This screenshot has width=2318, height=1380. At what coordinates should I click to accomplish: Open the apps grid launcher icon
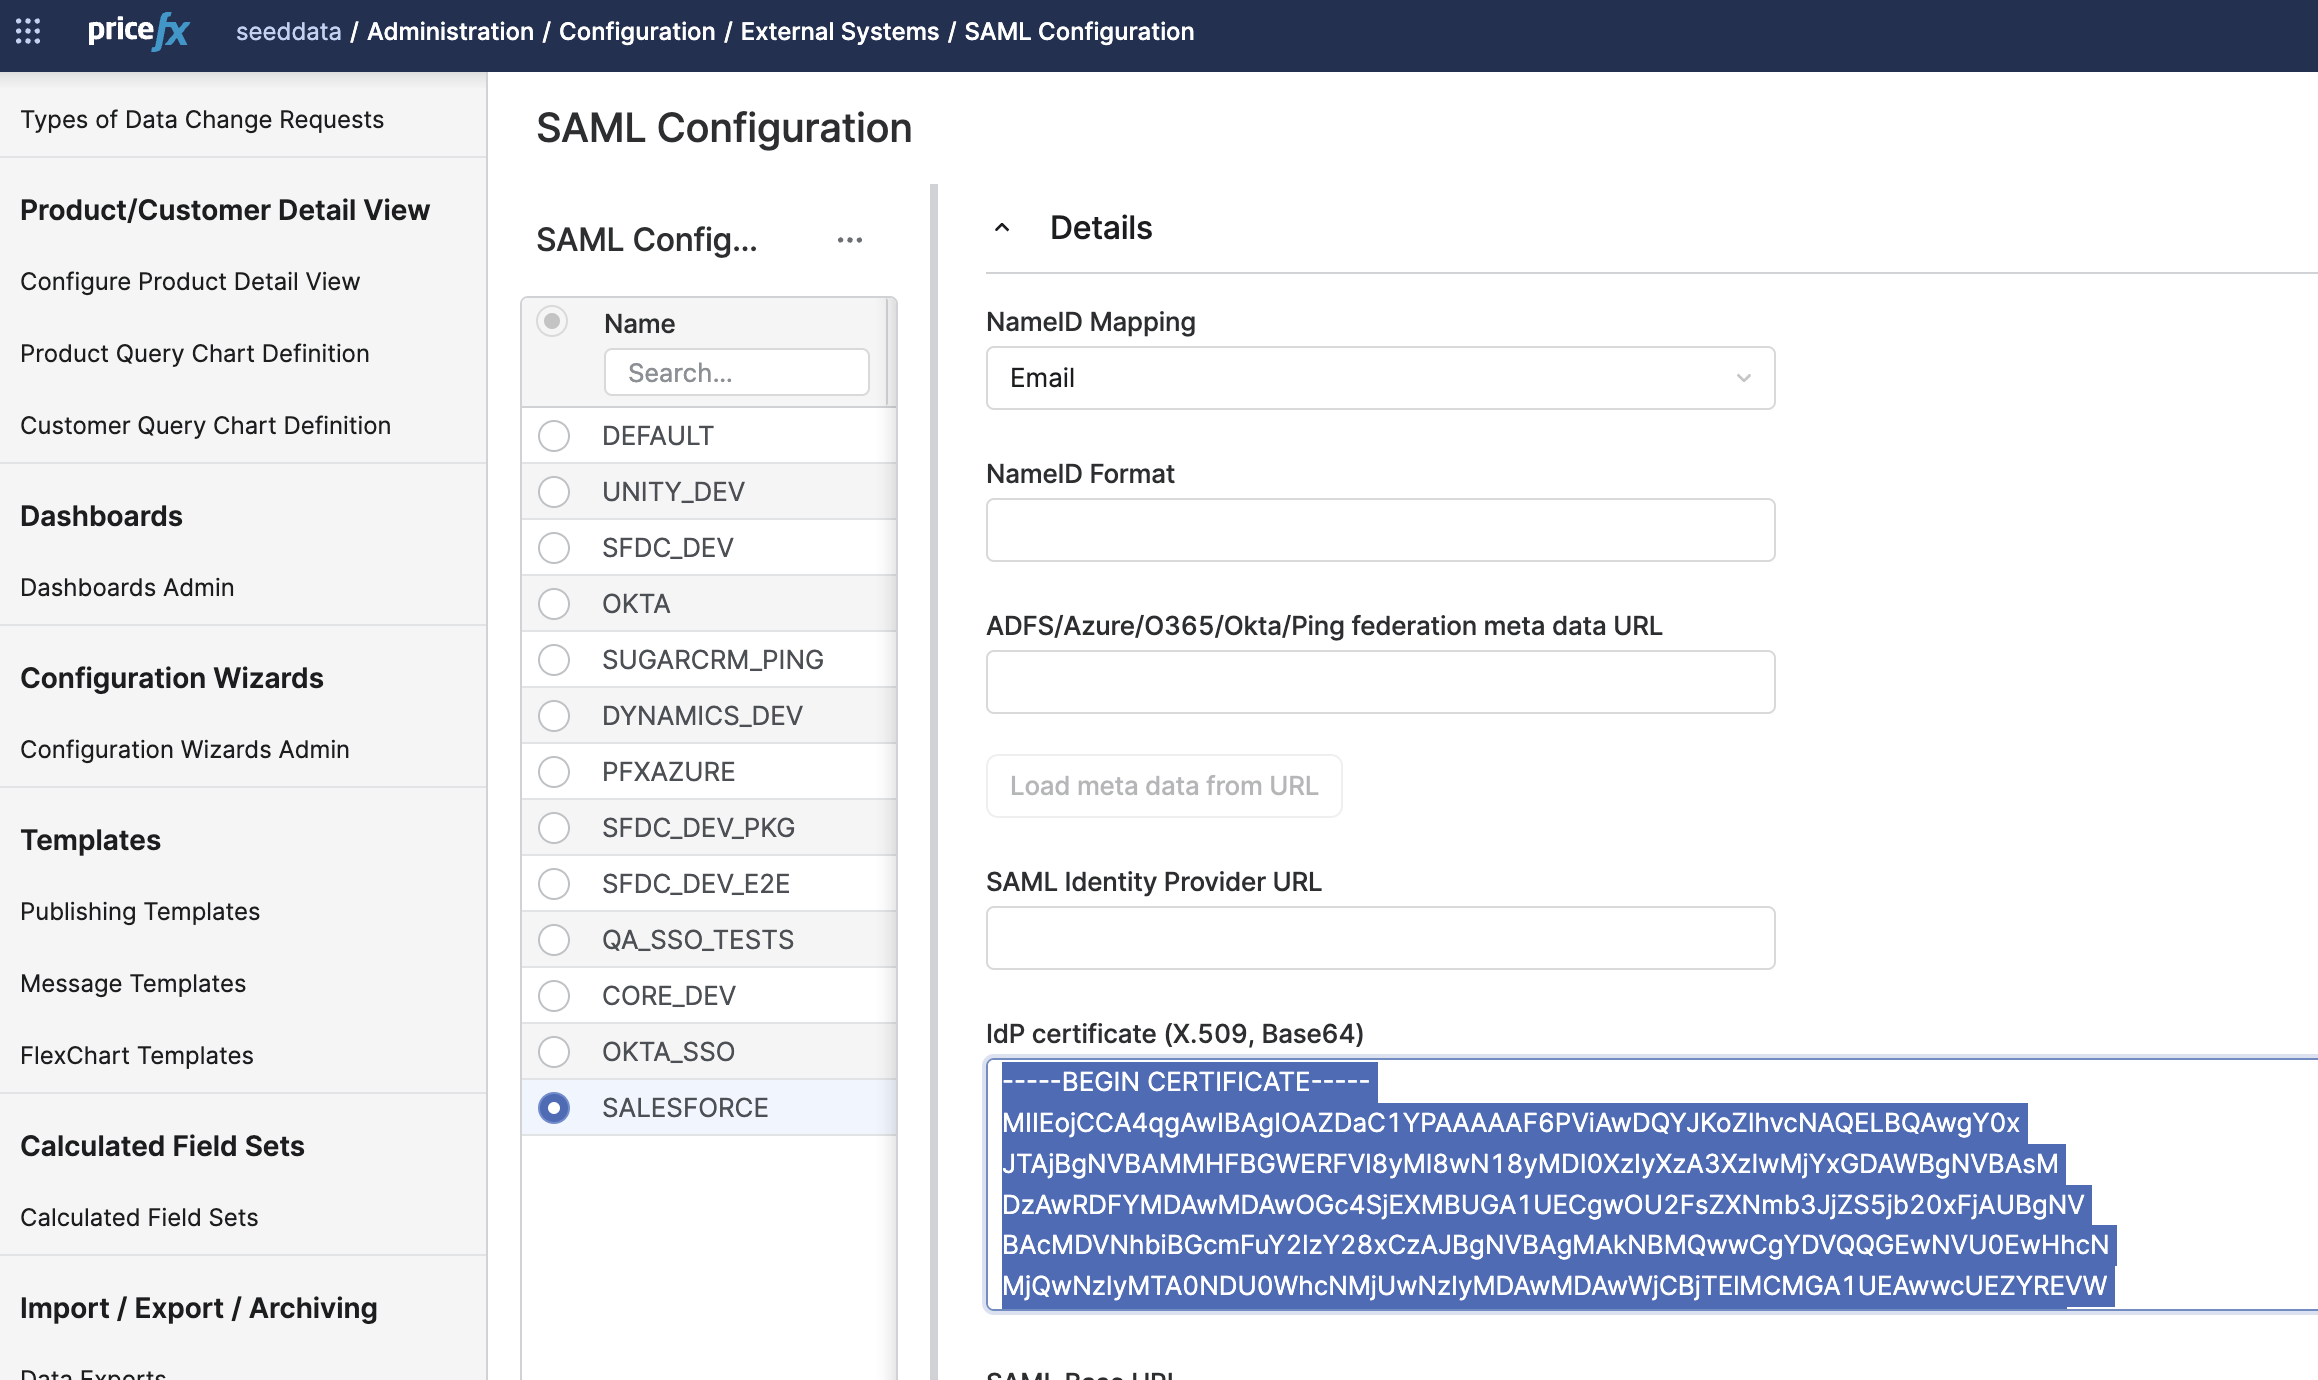coord(28,31)
